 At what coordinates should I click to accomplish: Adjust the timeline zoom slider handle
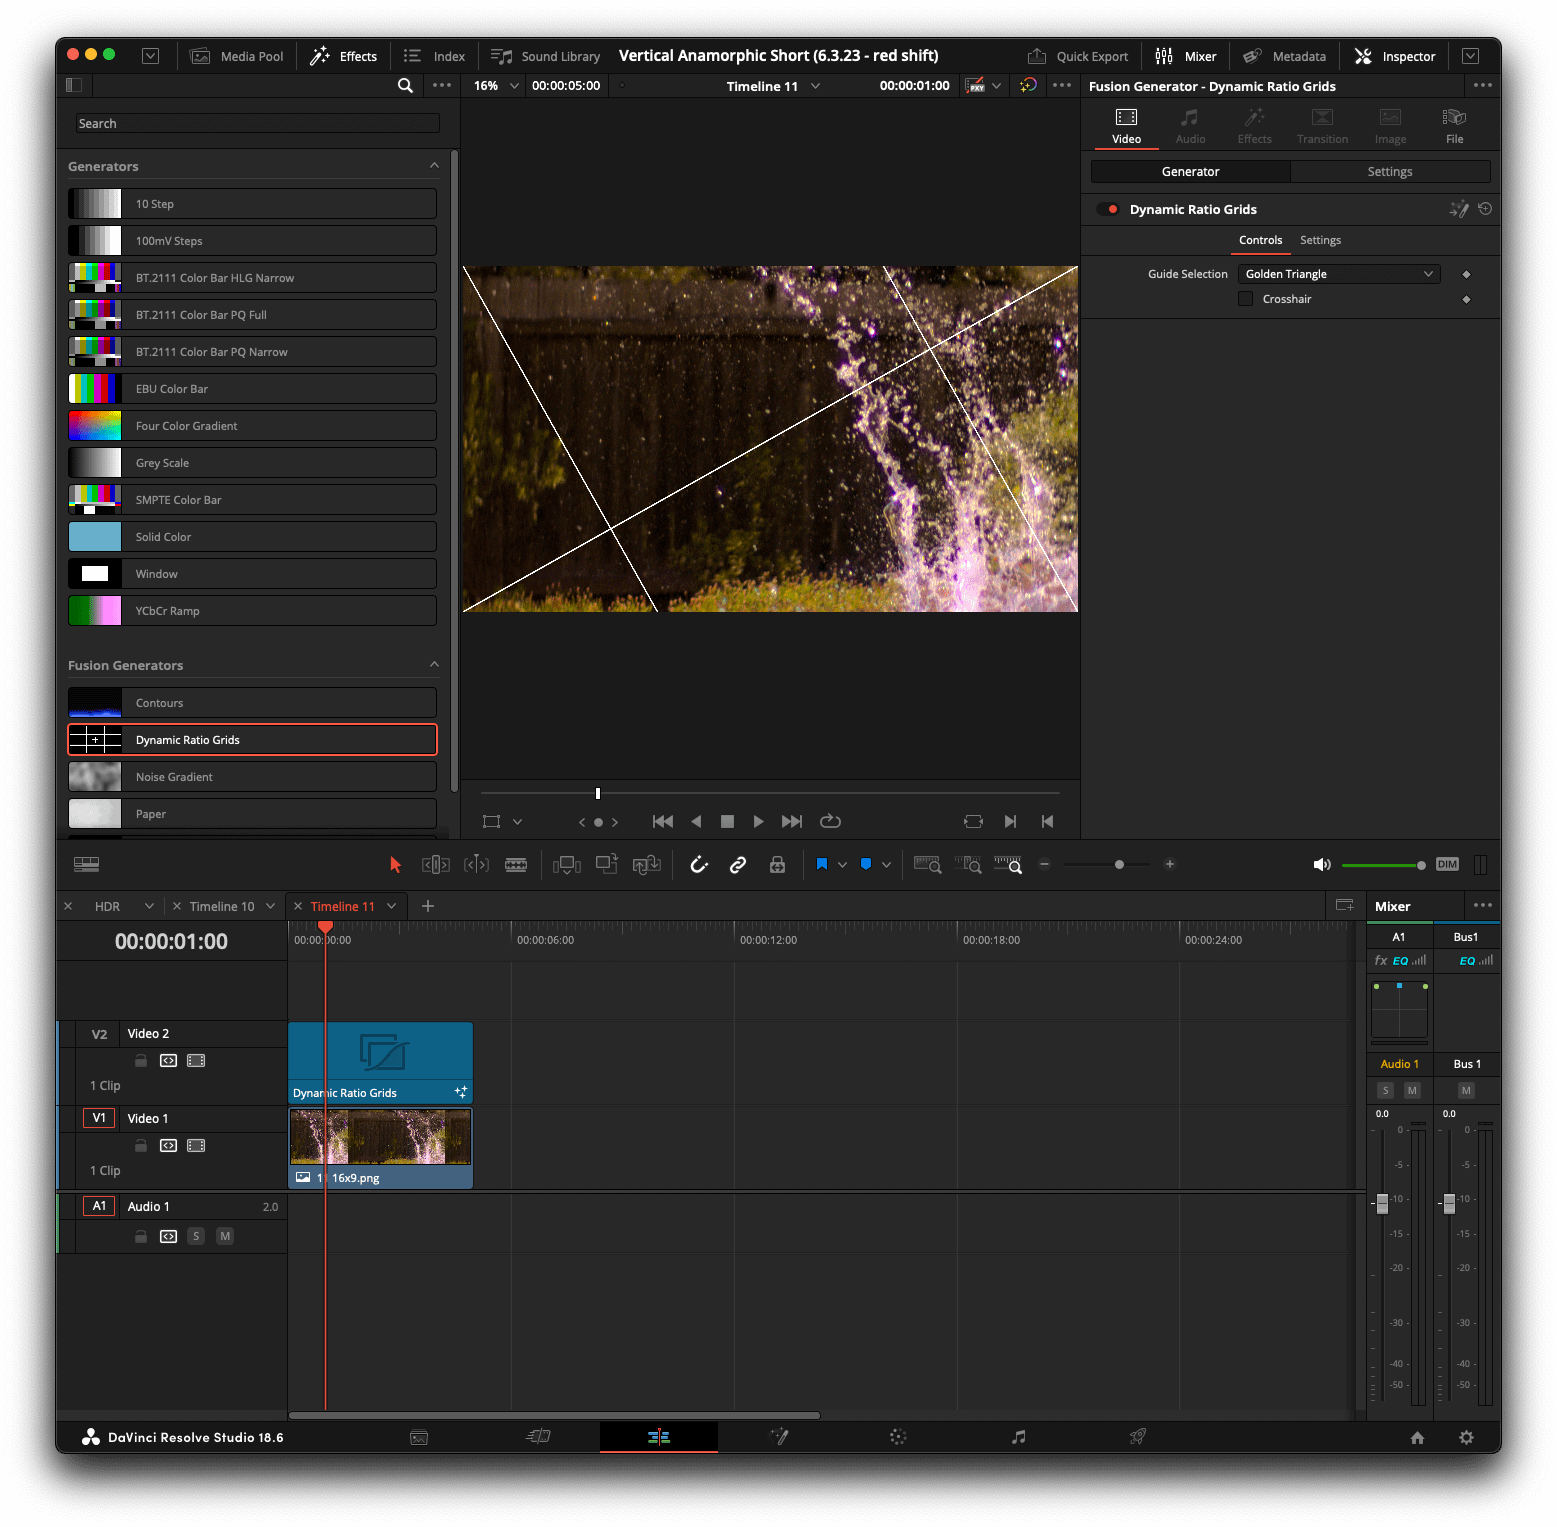pyautogui.click(x=1119, y=864)
